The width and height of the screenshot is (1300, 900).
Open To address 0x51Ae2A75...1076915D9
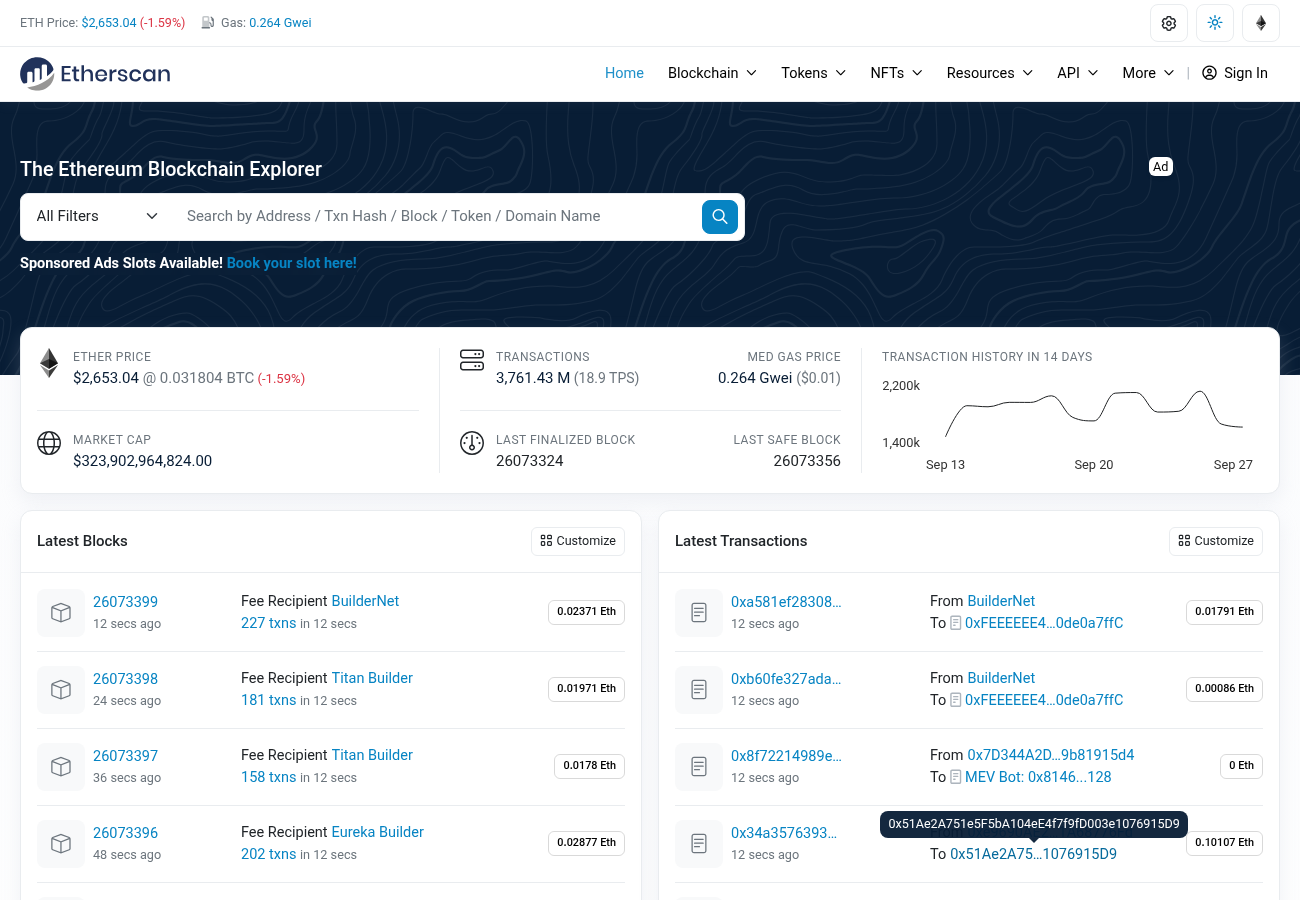1033,854
